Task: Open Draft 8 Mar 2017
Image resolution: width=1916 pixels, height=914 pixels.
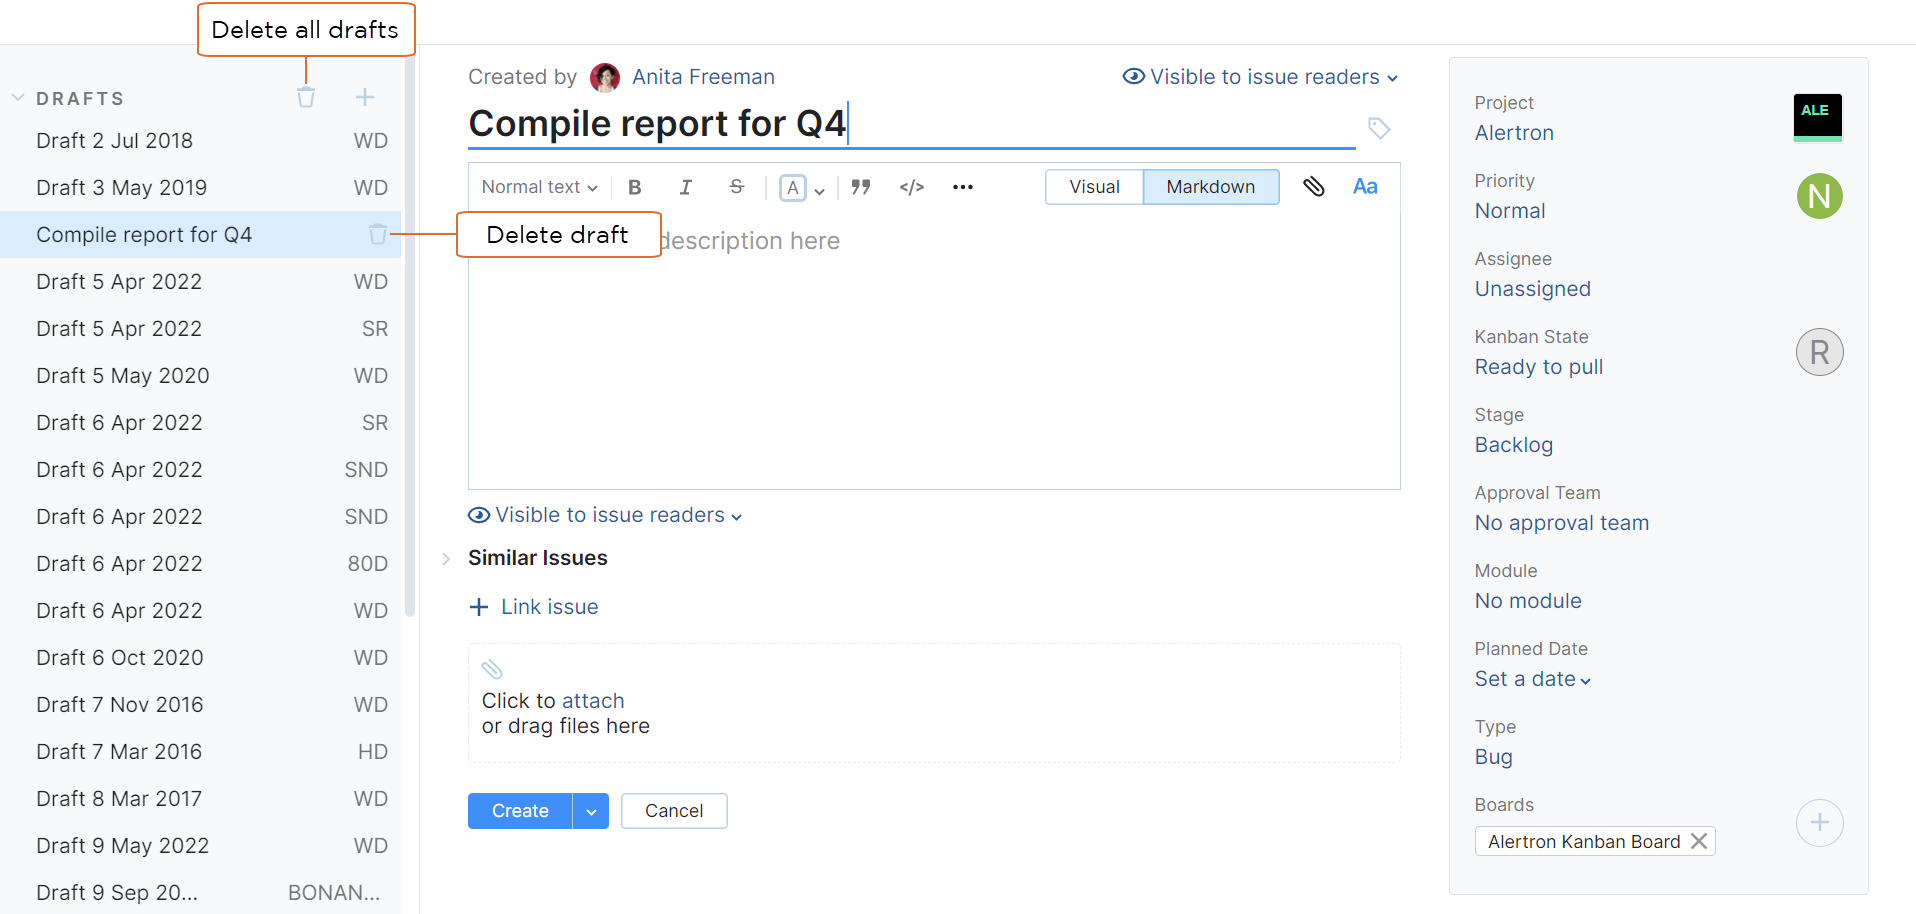Action: coord(200,799)
